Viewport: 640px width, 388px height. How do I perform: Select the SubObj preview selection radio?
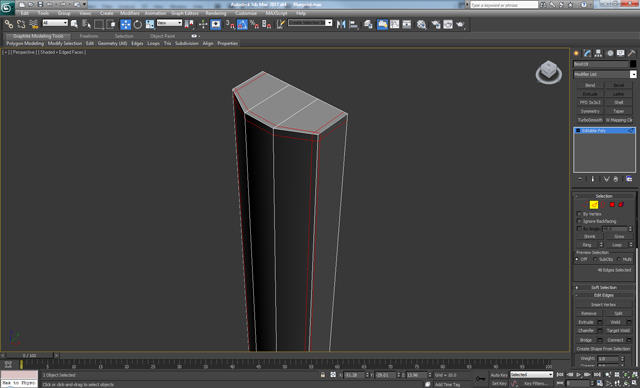[x=595, y=259]
